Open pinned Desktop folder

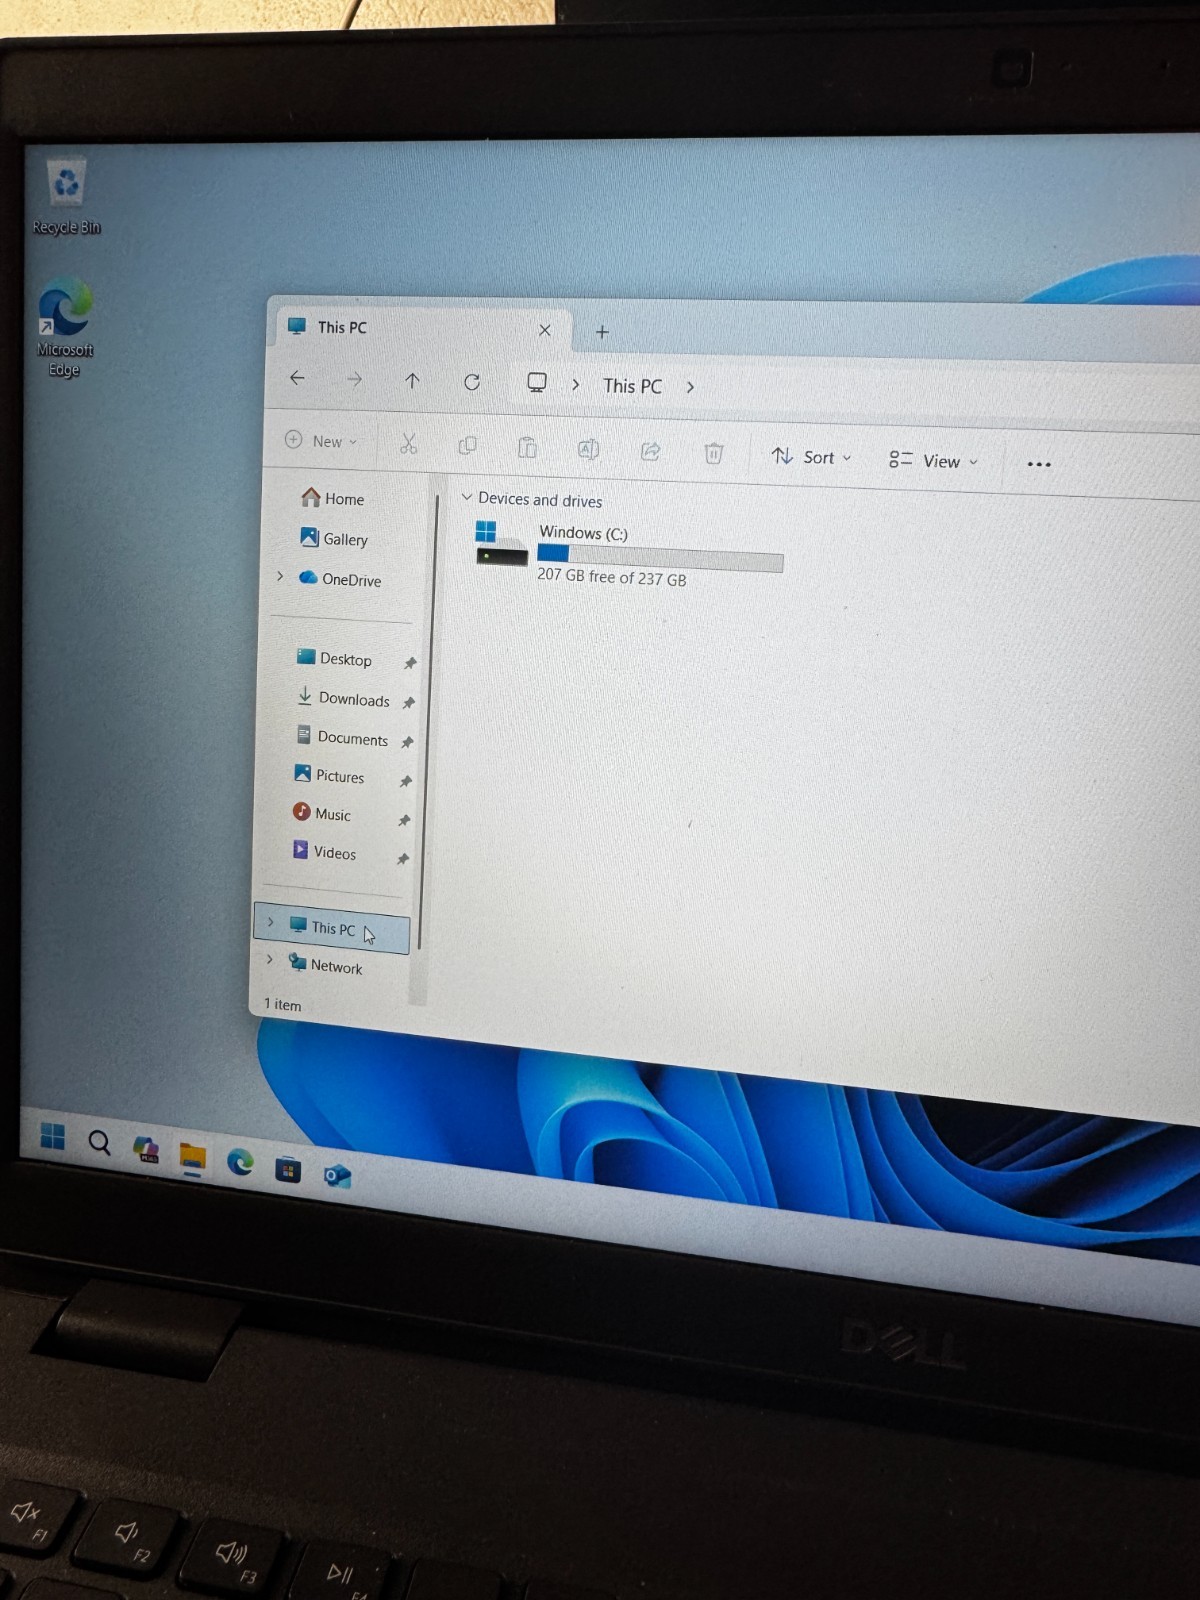(334, 659)
